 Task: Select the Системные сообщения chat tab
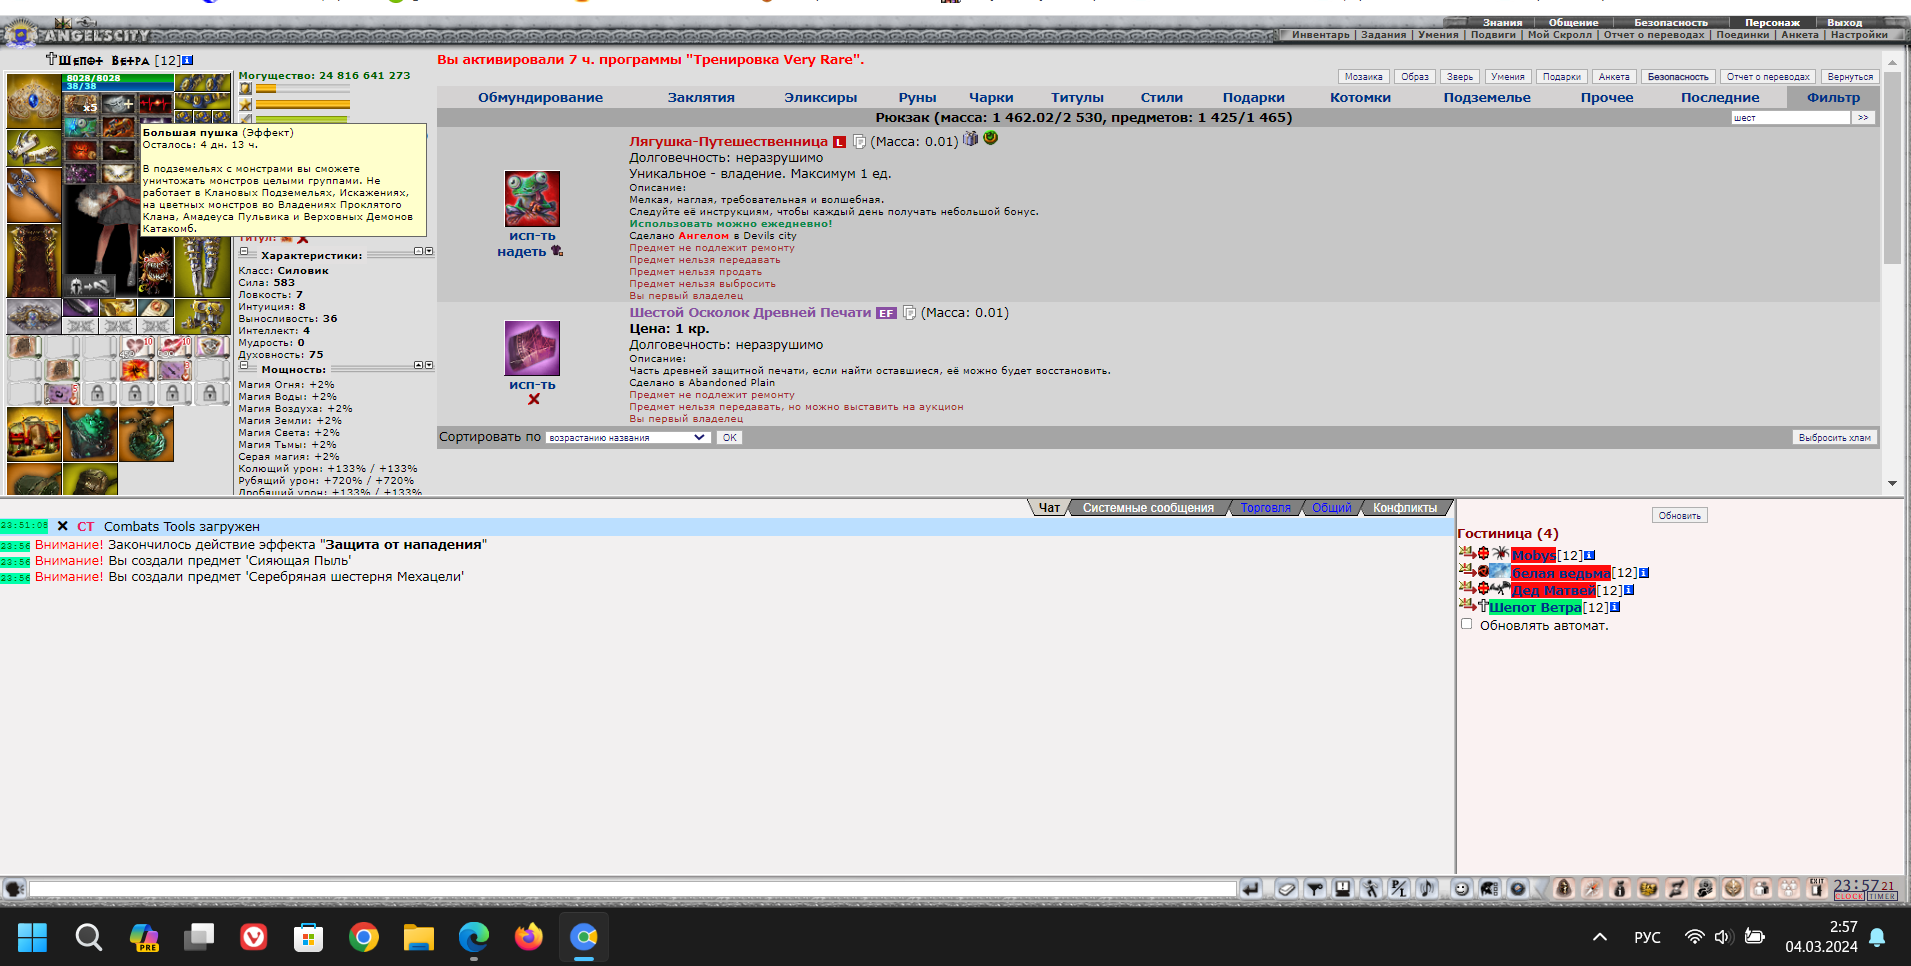point(1148,508)
